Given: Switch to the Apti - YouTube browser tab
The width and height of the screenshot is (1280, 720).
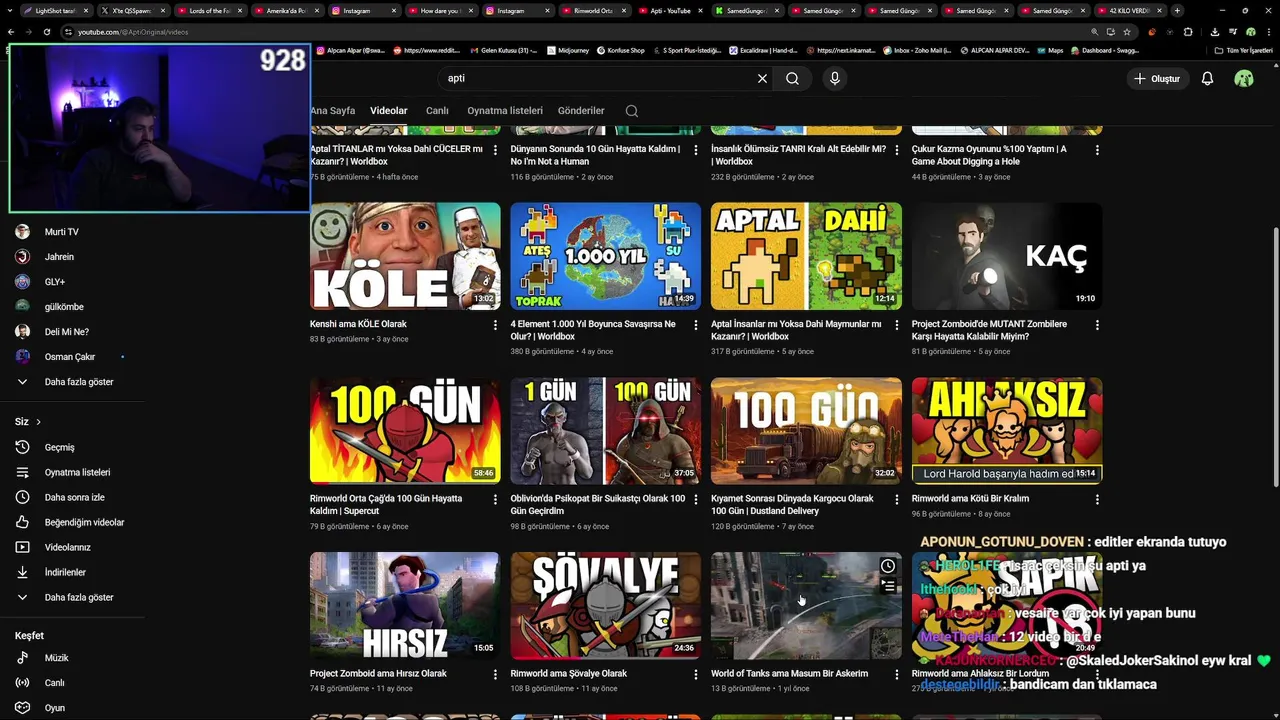Looking at the screenshot, I should coord(671,11).
